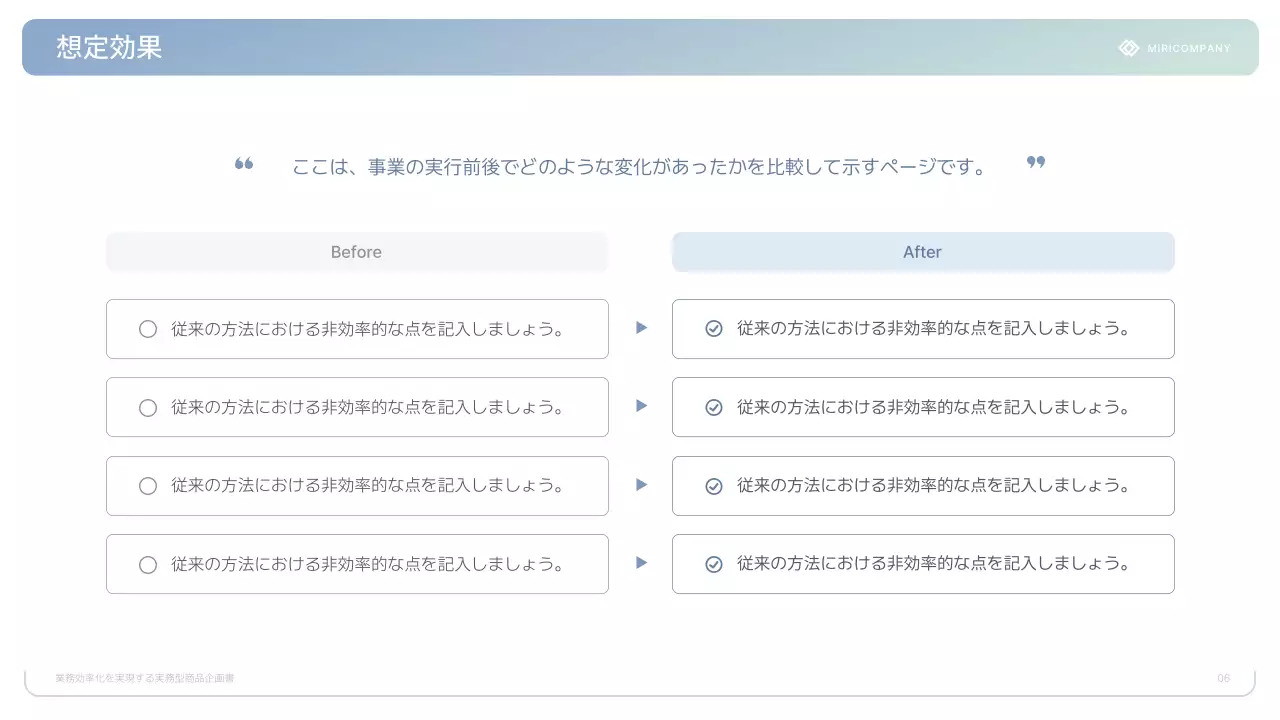
Task: Select the radio circle in the third Before row
Action: click(x=147, y=485)
